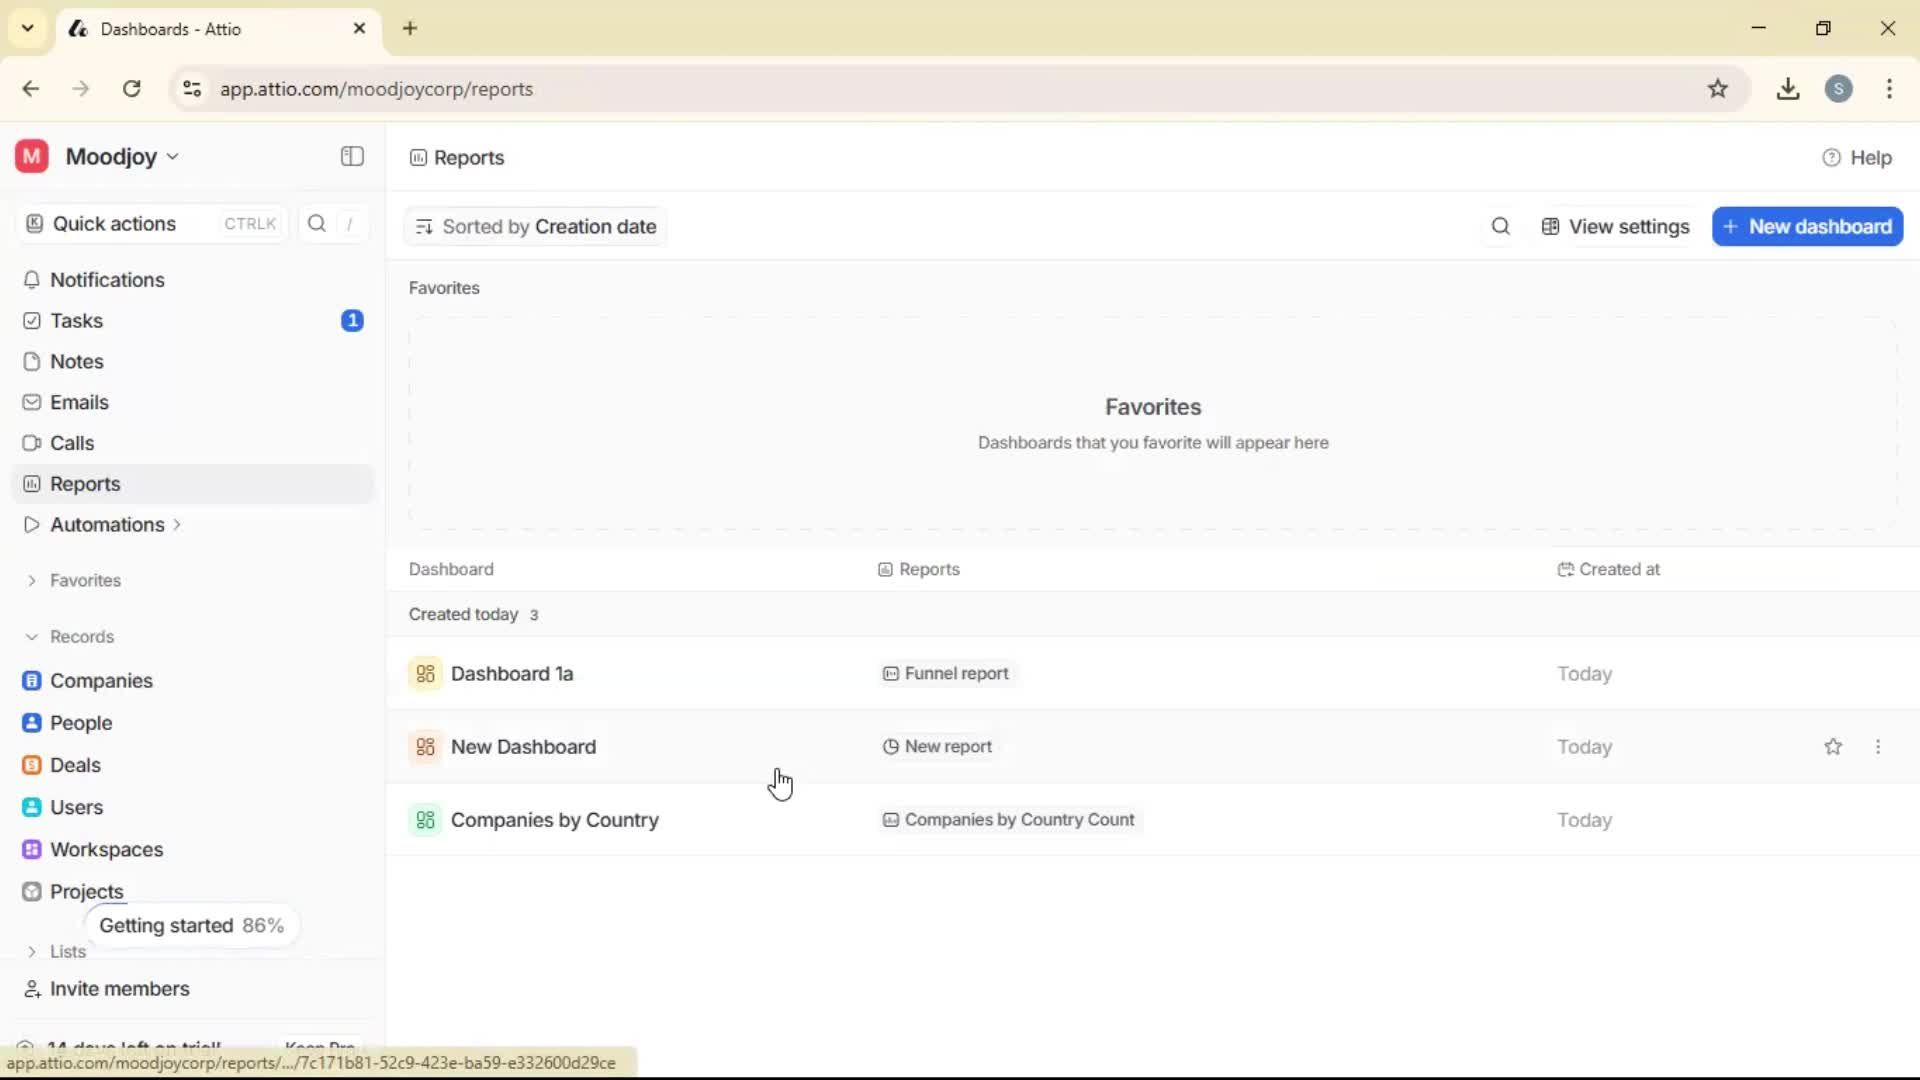Collapse the left sidebar panel
This screenshot has width=1920, height=1080.
tap(351, 156)
